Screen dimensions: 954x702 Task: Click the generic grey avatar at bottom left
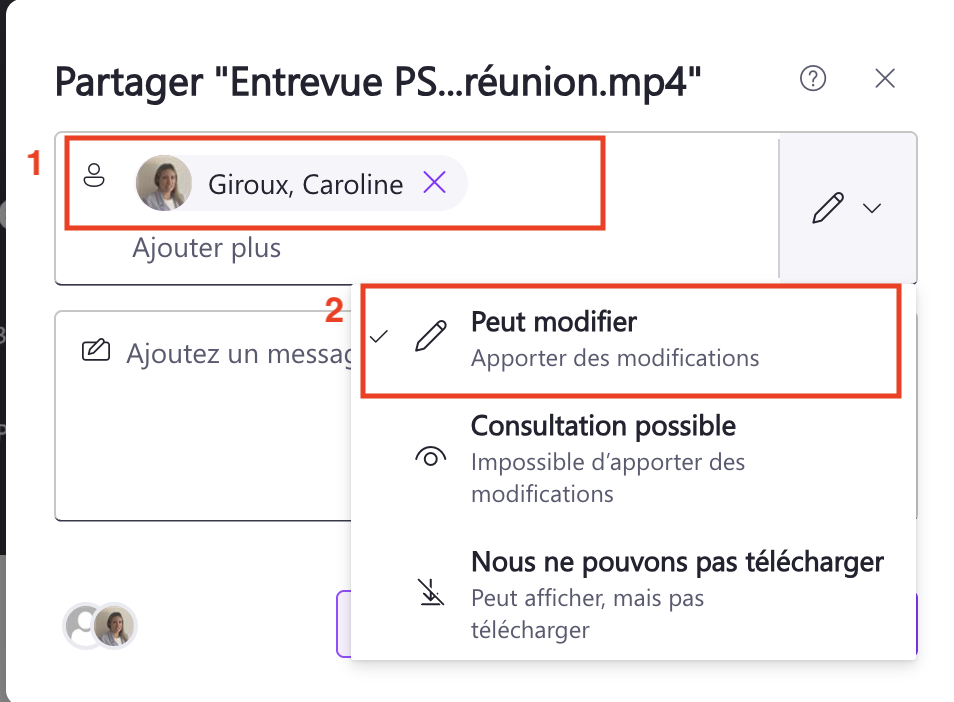pyautogui.click(x=81, y=626)
